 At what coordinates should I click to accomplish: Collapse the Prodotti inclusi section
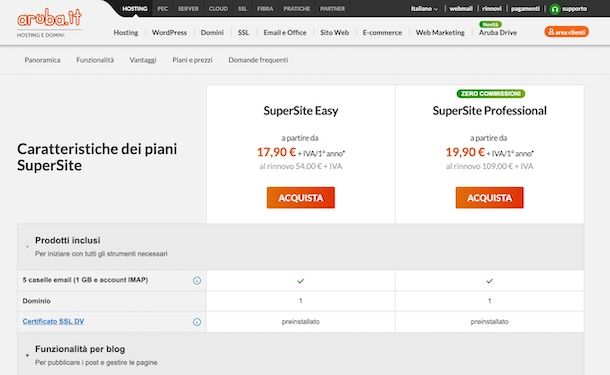(x=27, y=247)
